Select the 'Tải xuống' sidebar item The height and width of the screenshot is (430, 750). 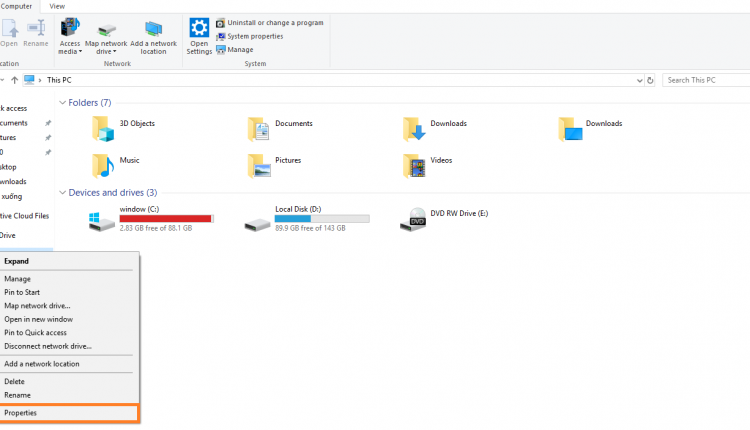tap(11, 197)
